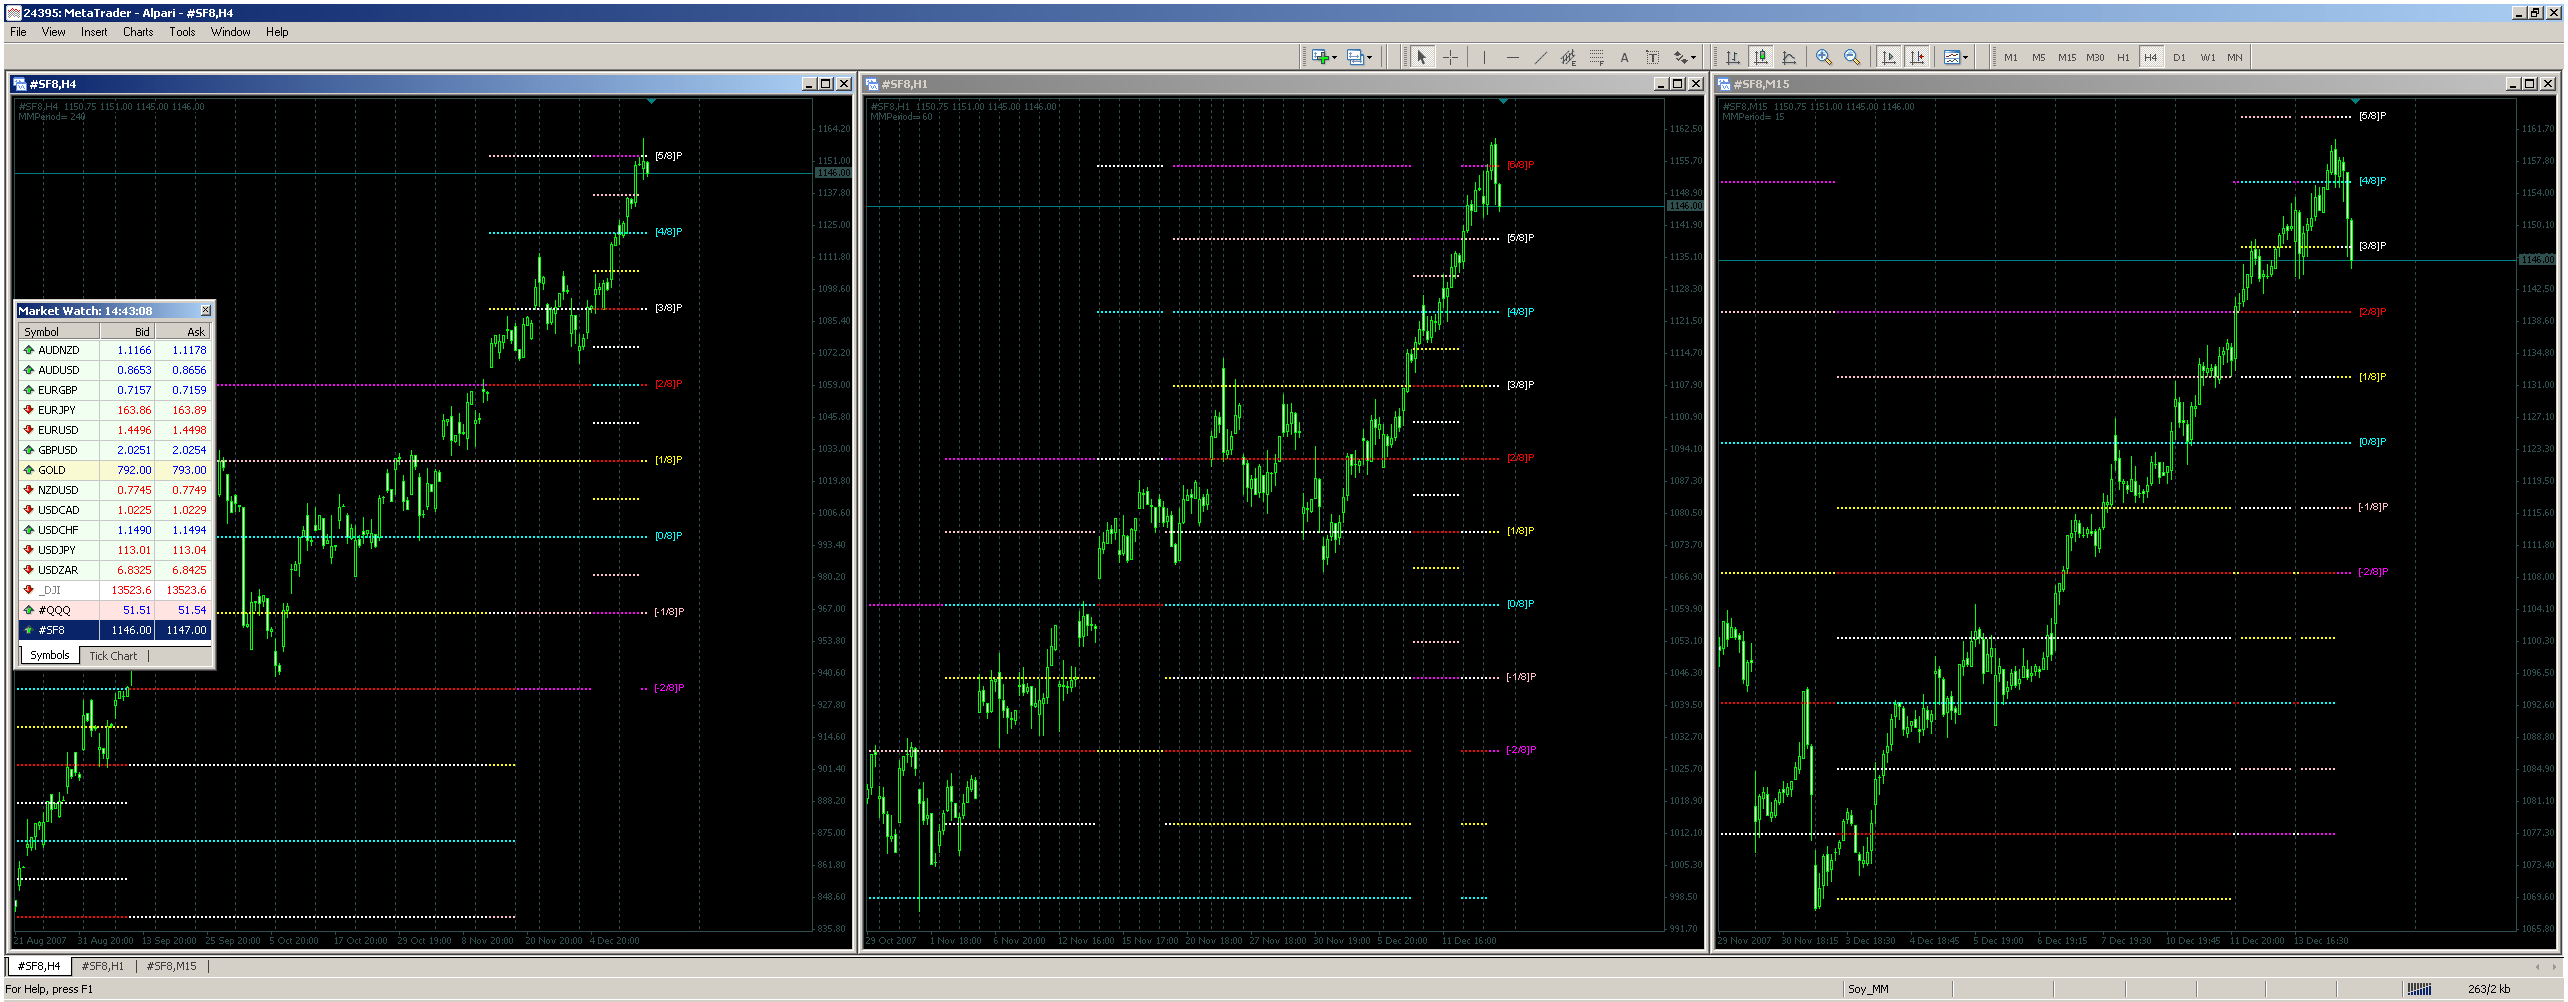Select the Text Label tool
The image size is (2568, 1002).
1652,57
